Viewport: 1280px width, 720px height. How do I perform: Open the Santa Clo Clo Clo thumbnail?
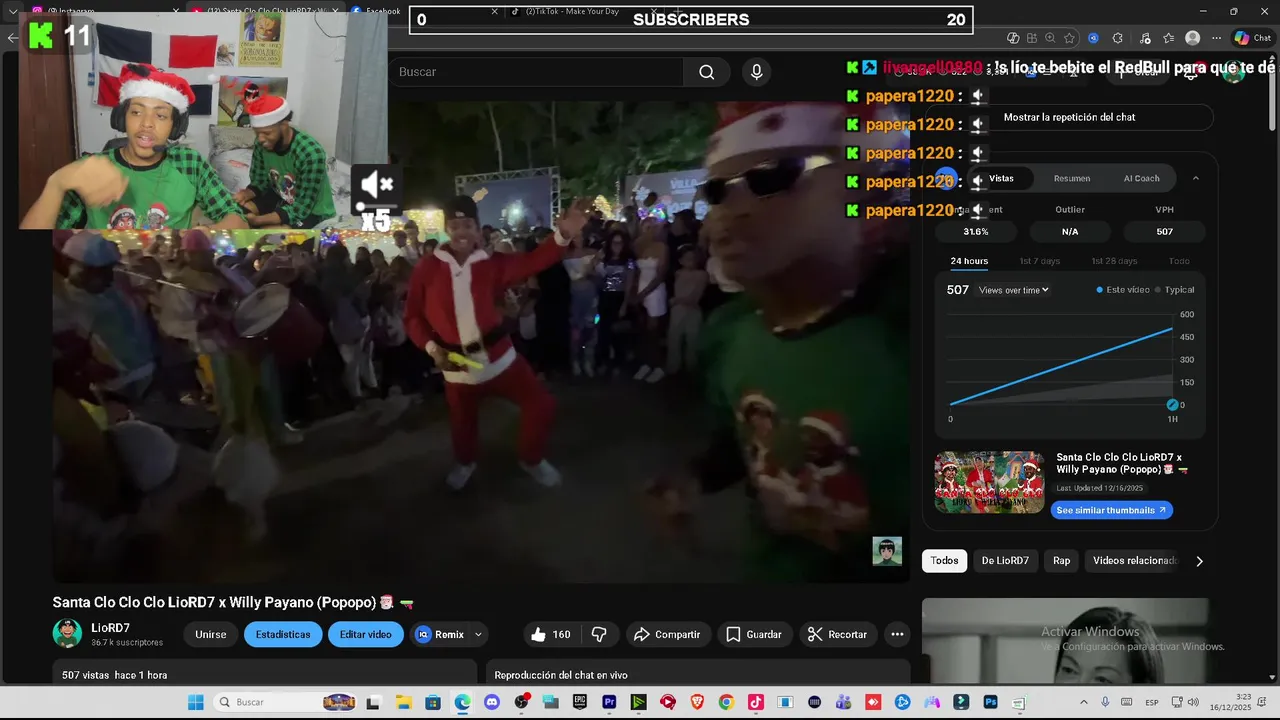989,482
